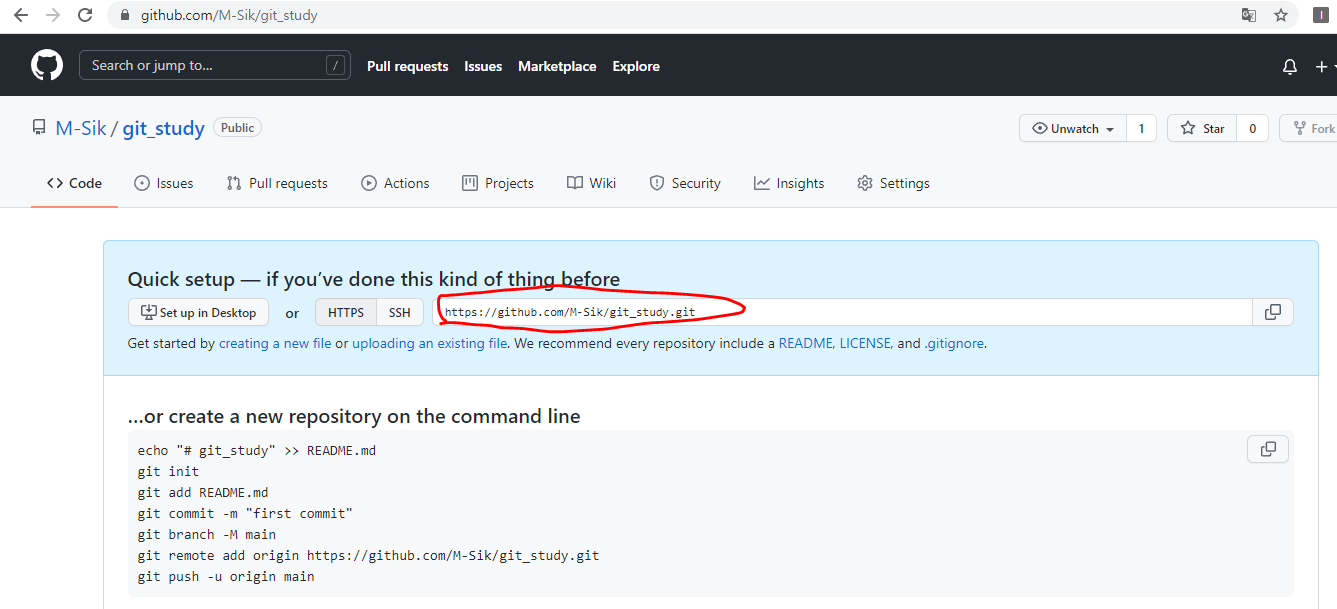Click the git add README.md line
The height and width of the screenshot is (609, 1337).
coord(203,492)
